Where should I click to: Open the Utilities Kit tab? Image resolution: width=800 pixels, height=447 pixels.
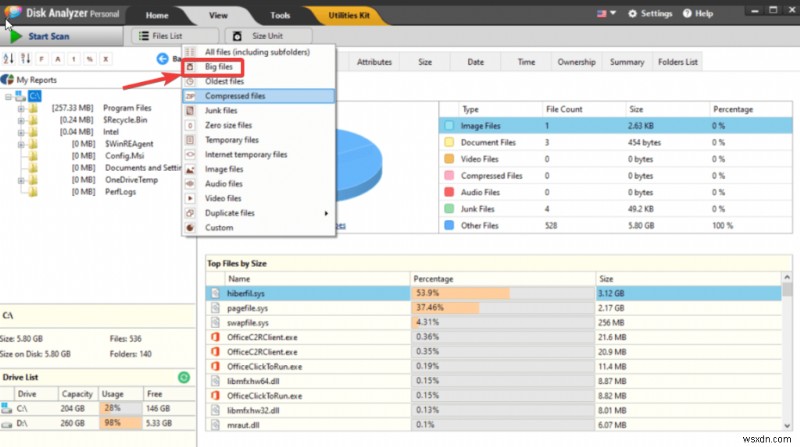click(349, 15)
